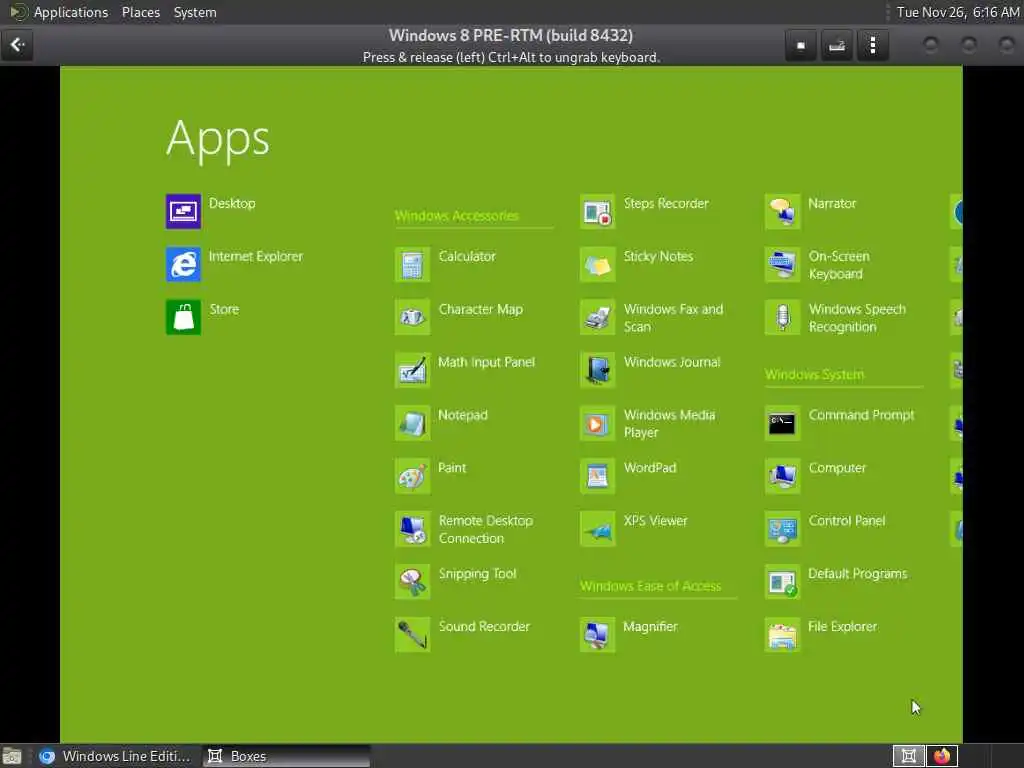
Task: Open the Sound Recorder microphone icon
Action: (x=412, y=635)
